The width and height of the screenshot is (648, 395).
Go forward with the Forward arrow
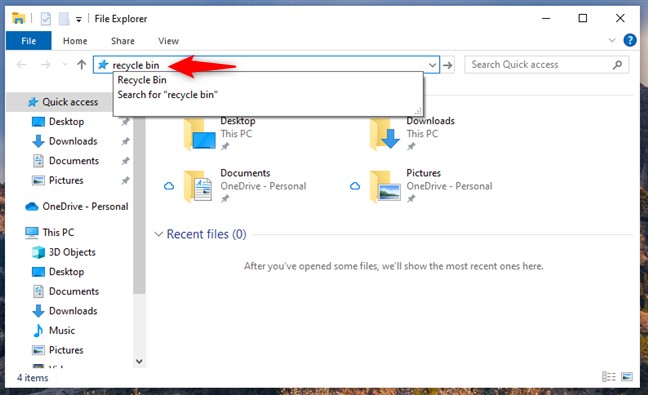point(45,65)
